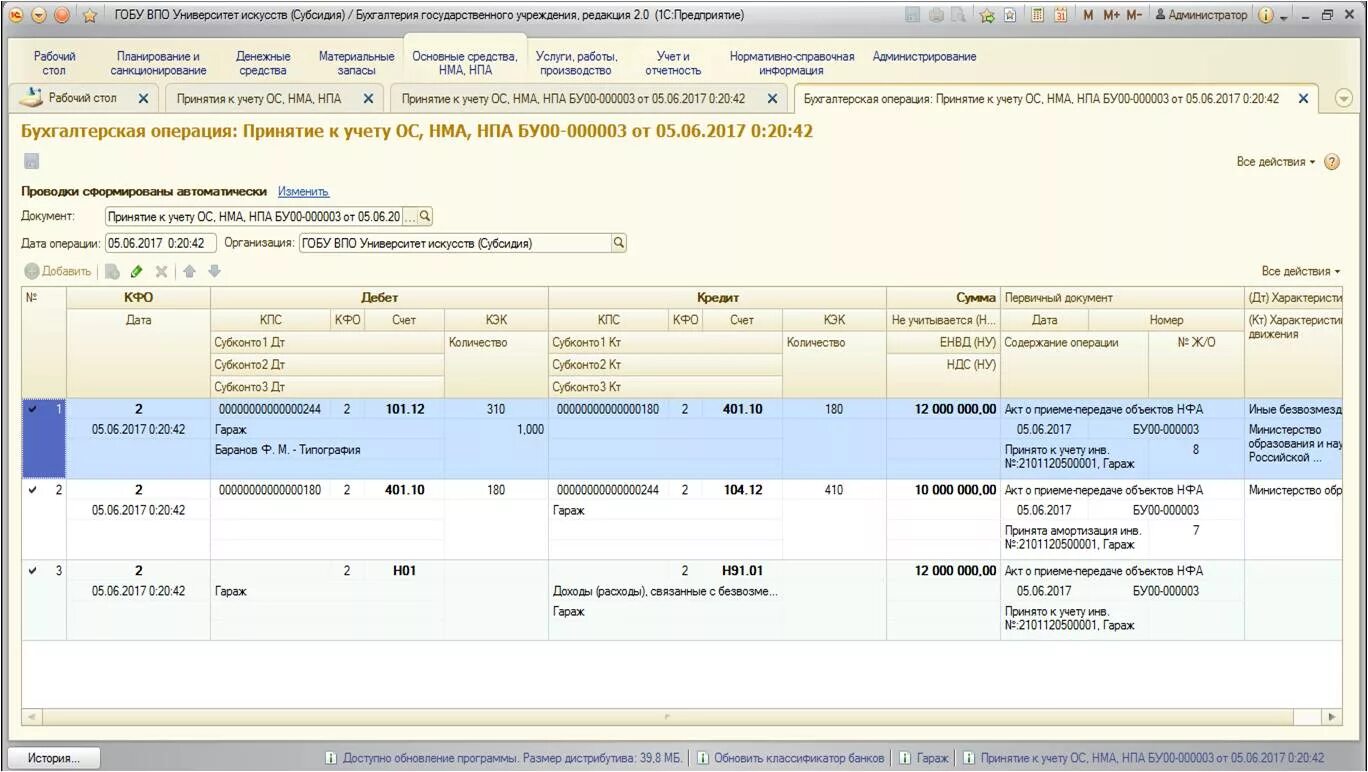1368x772 pixels.
Task: Move row down with the down arrow icon
Action: [x=214, y=271]
